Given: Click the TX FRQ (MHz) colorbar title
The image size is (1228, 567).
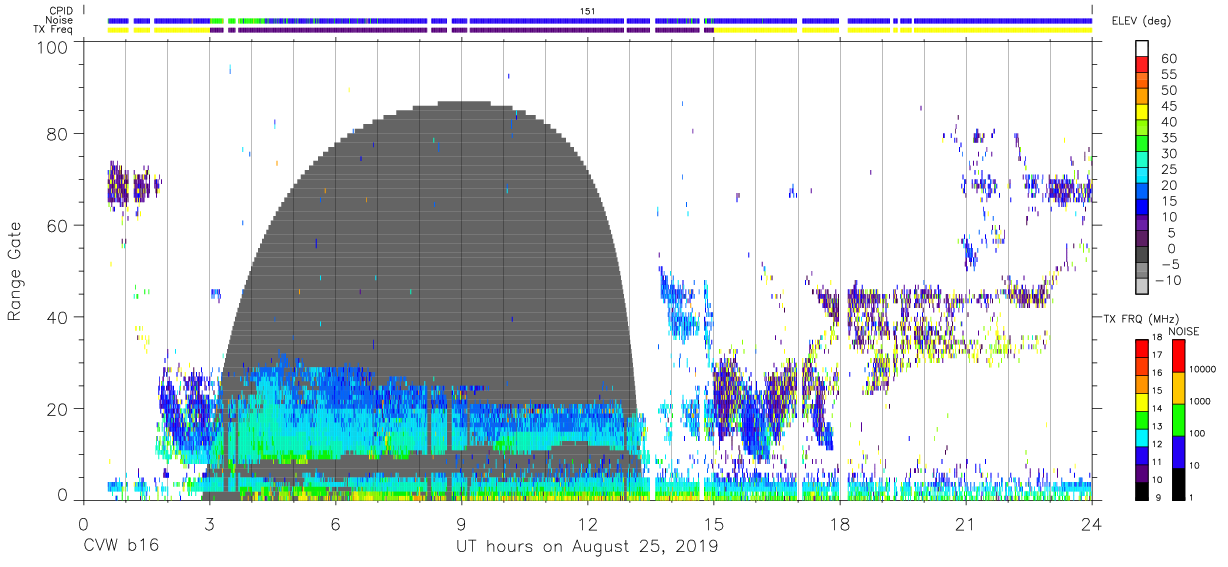Looking at the screenshot, I should click(1141, 318).
